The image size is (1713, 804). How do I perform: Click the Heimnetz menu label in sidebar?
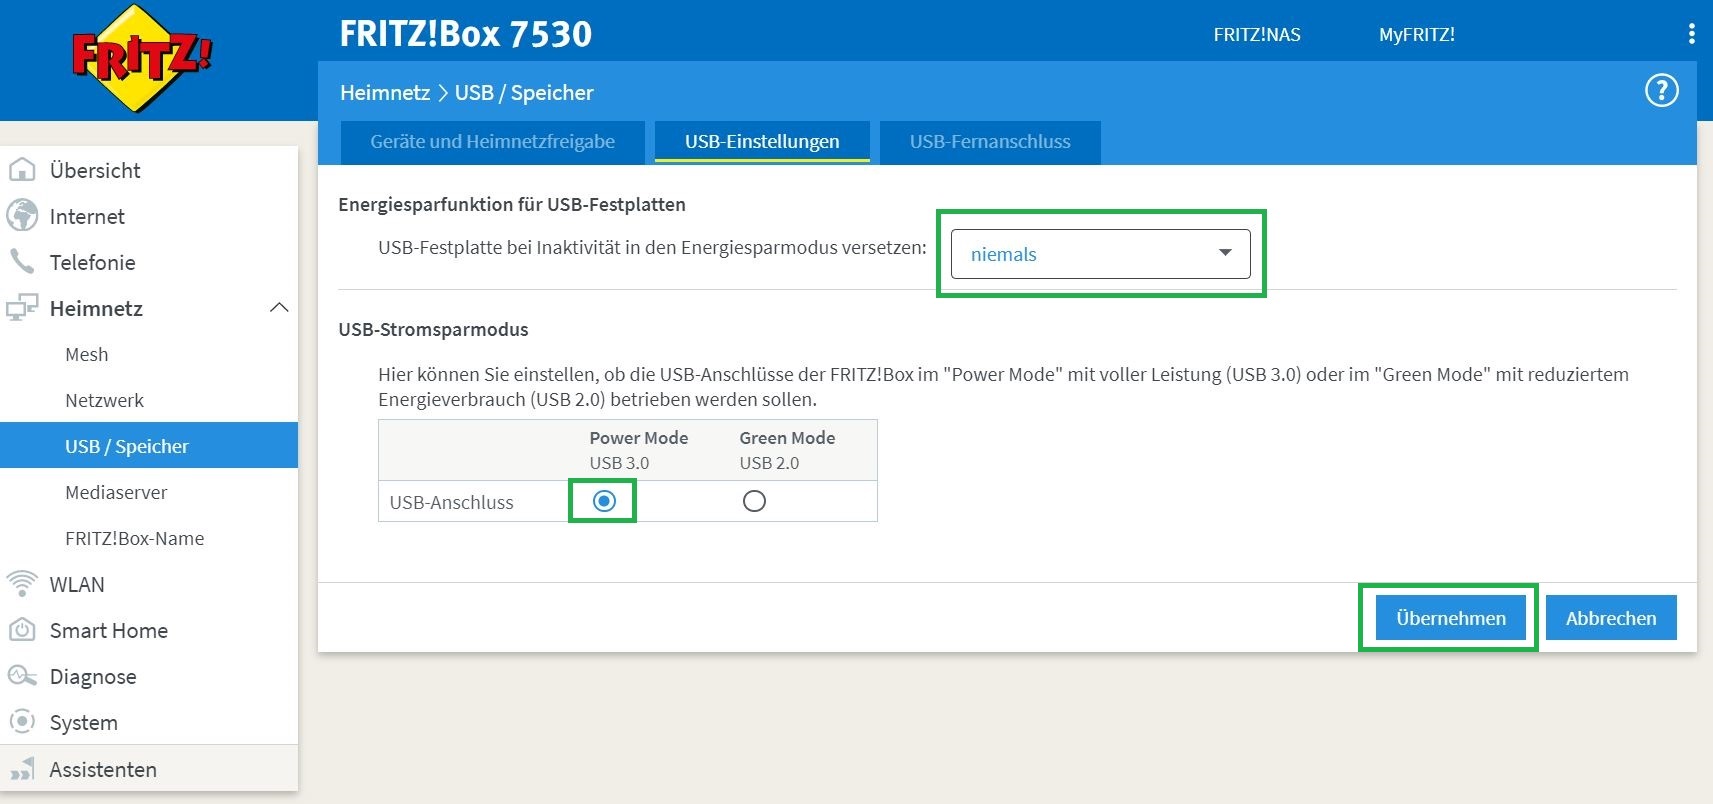point(96,308)
